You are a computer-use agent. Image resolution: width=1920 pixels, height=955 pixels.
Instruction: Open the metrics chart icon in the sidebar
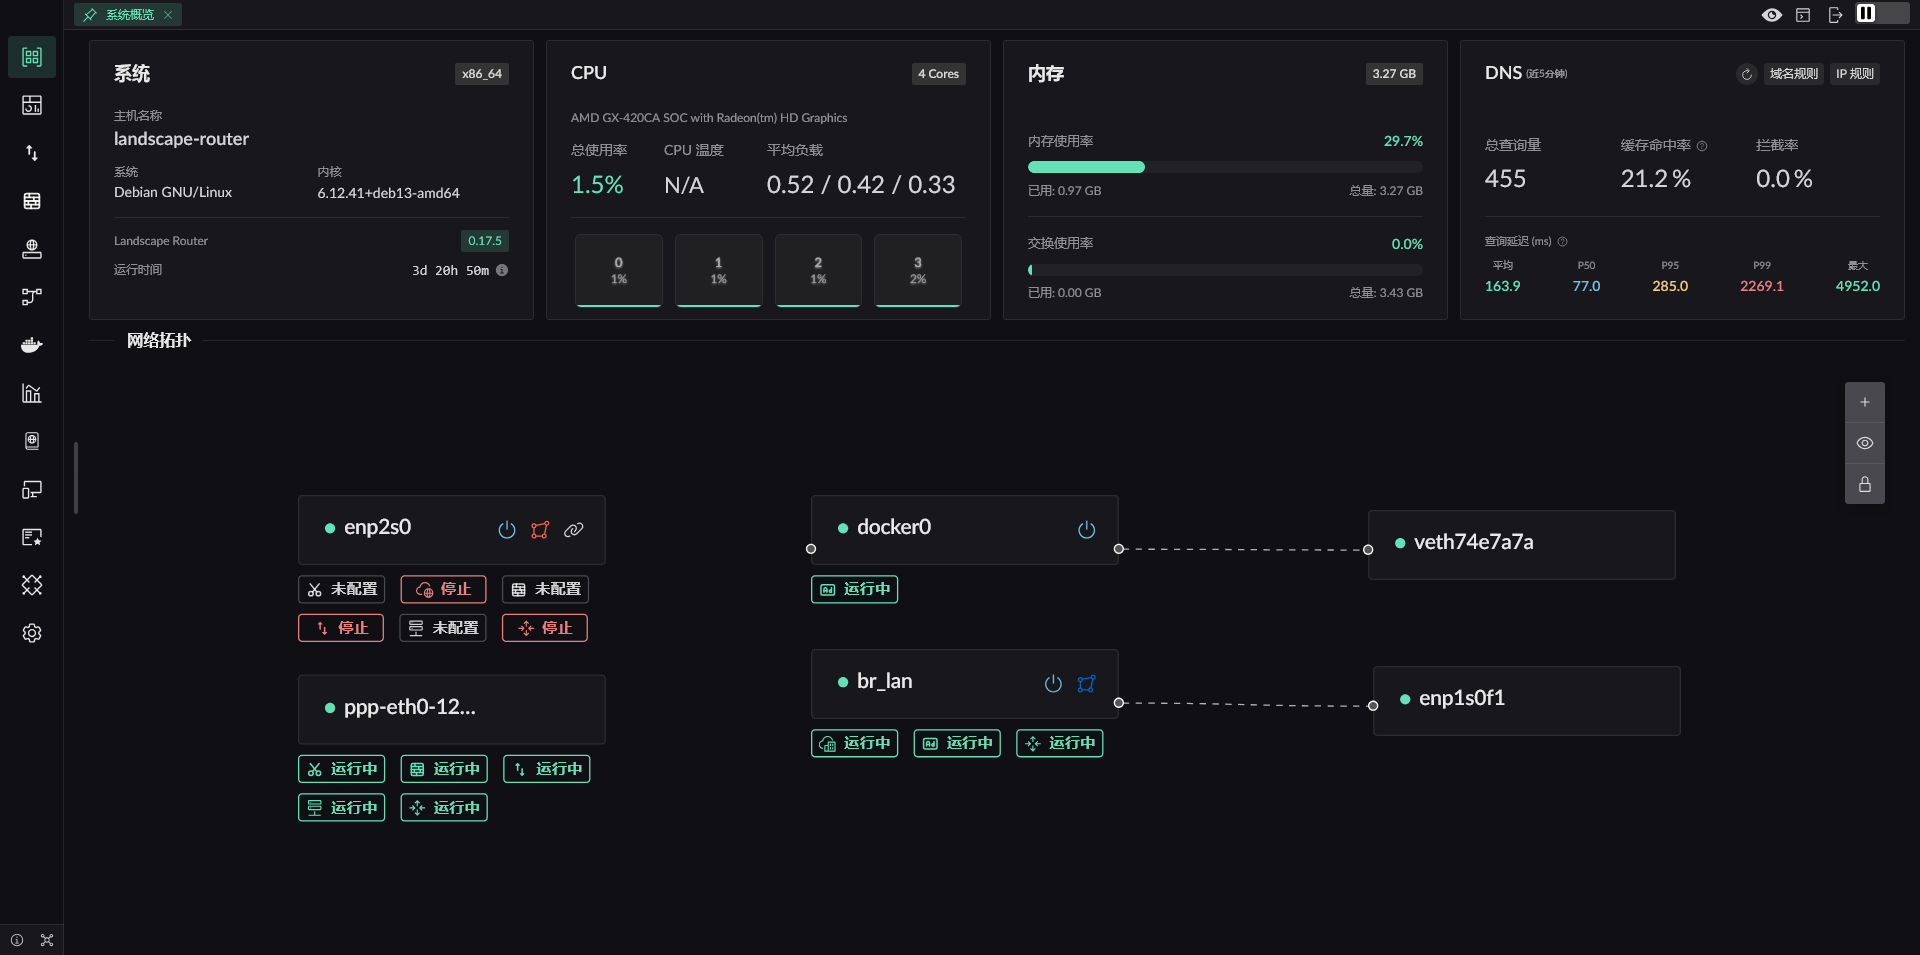[32, 393]
